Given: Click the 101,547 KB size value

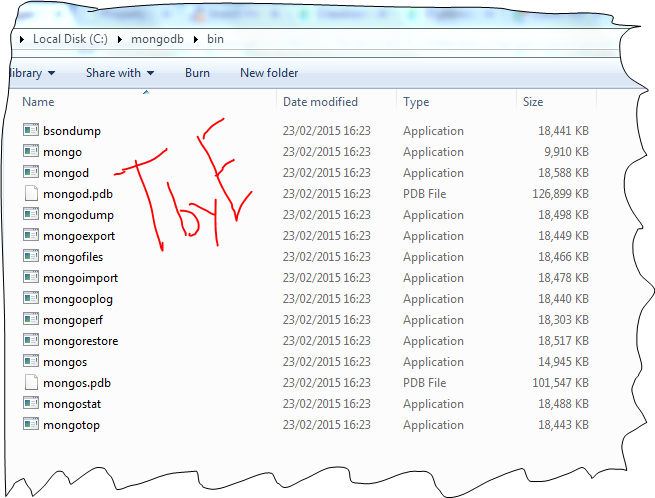Looking at the screenshot, I should [x=560, y=382].
